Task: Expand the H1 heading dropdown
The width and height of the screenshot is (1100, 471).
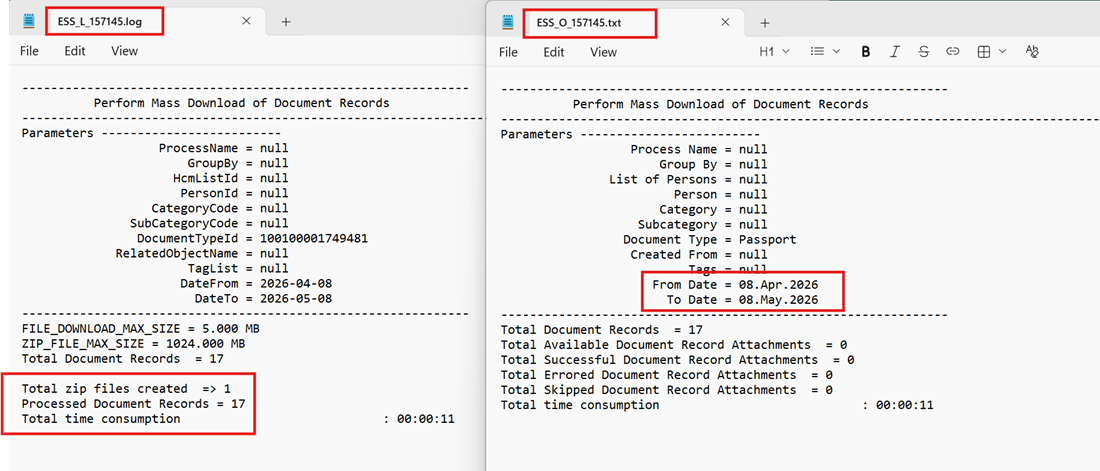Action: (x=774, y=51)
